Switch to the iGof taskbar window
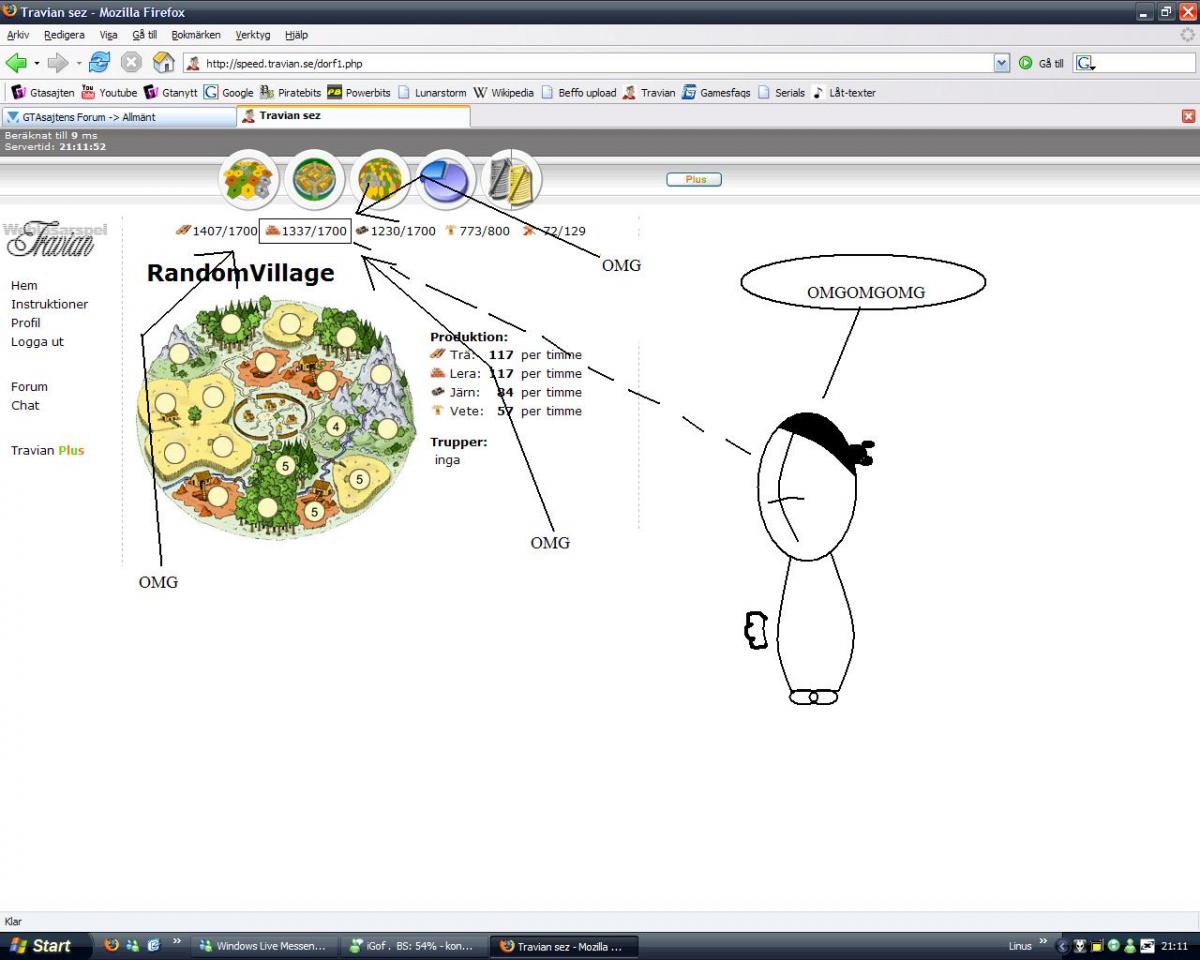This screenshot has width=1200, height=960. 412,945
